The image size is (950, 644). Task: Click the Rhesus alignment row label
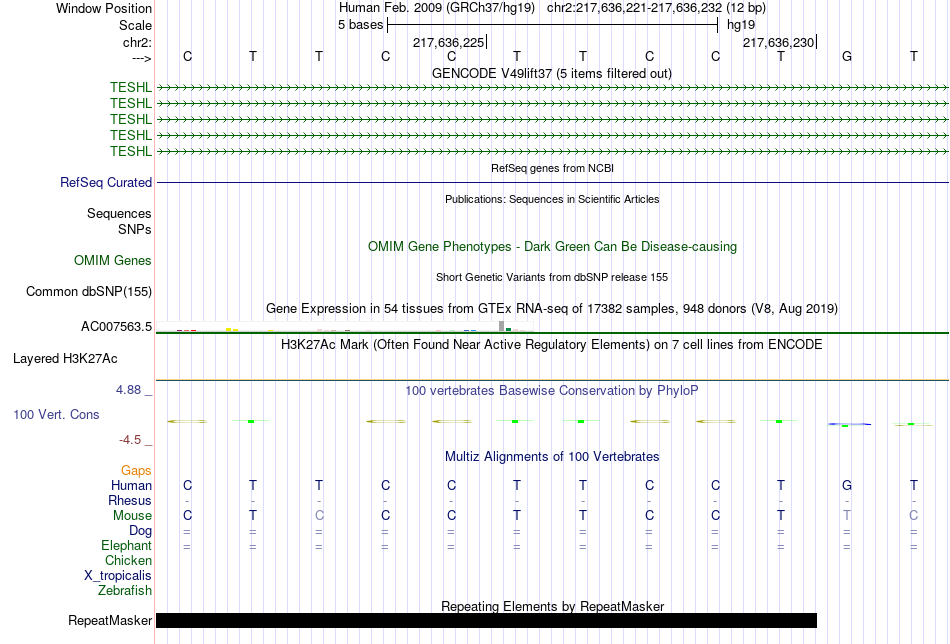pyautogui.click(x=130, y=500)
